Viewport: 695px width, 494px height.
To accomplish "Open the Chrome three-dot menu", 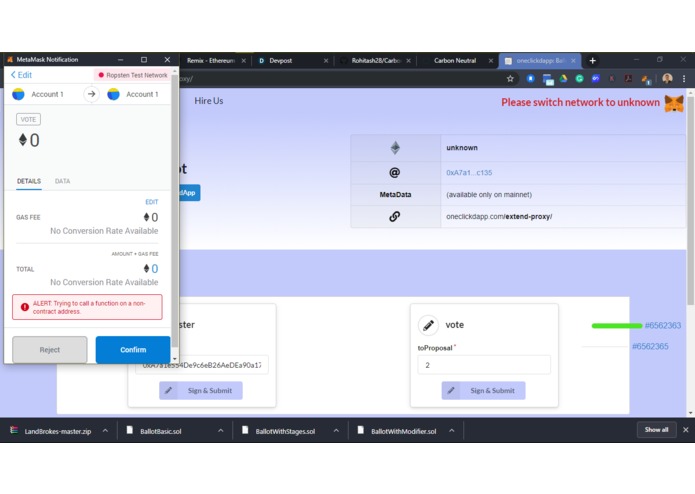I will (x=684, y=79).
